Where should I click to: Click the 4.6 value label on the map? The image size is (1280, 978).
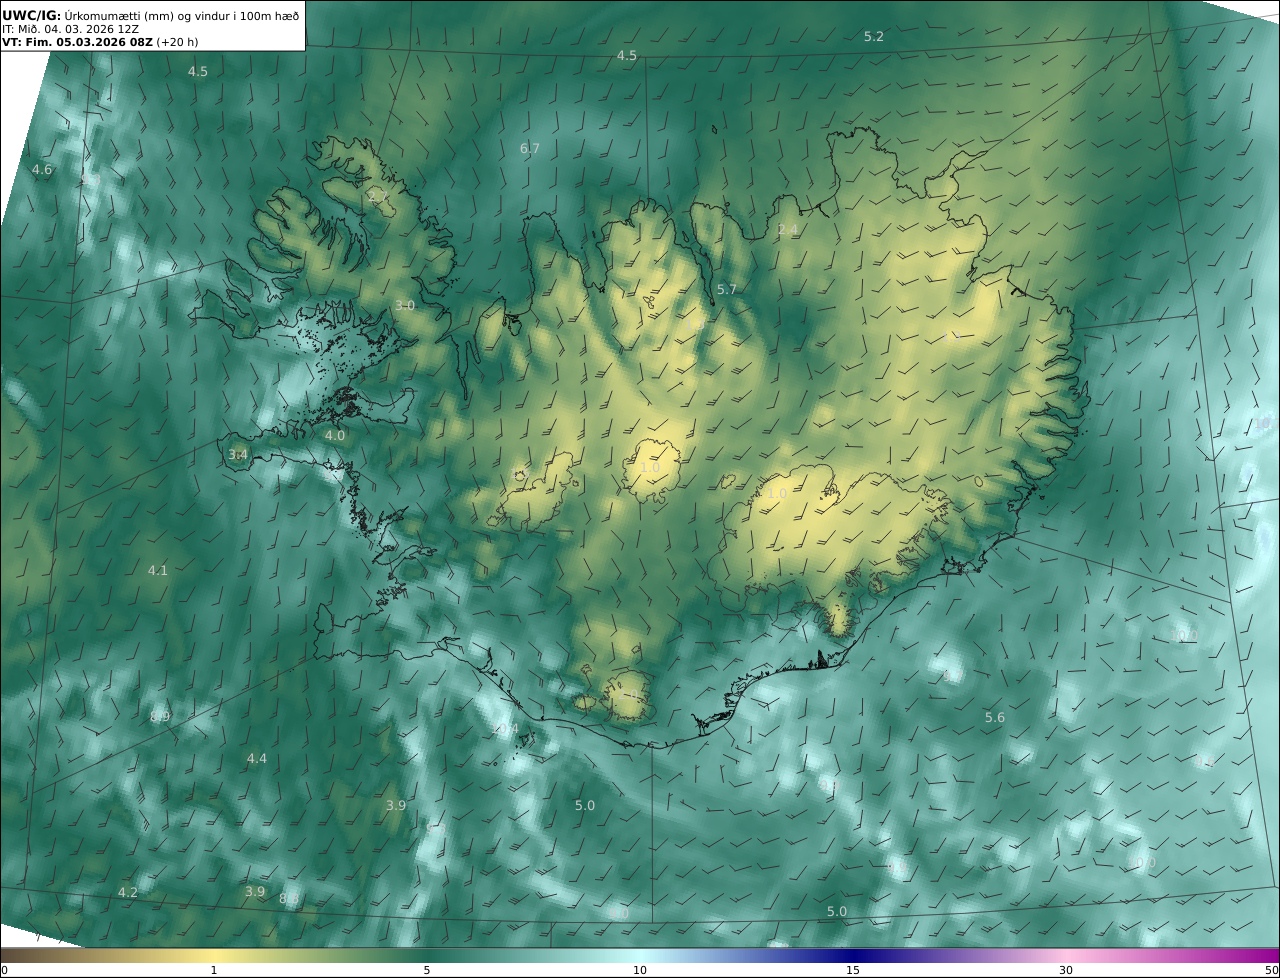coord(42,170)
